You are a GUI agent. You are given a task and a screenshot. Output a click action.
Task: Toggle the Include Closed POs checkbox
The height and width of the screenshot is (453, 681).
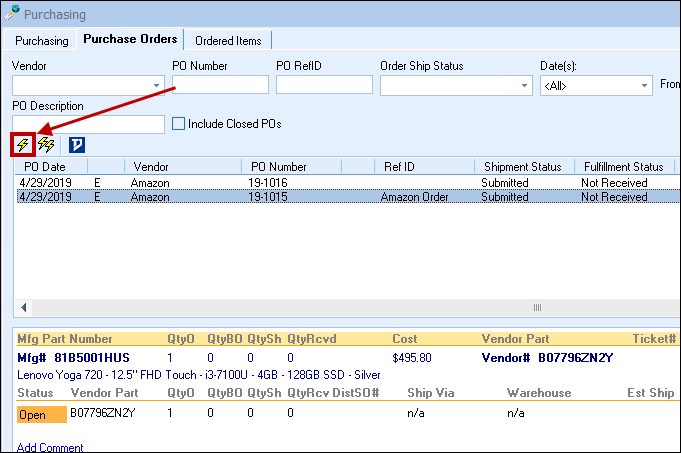click(179, 124)
